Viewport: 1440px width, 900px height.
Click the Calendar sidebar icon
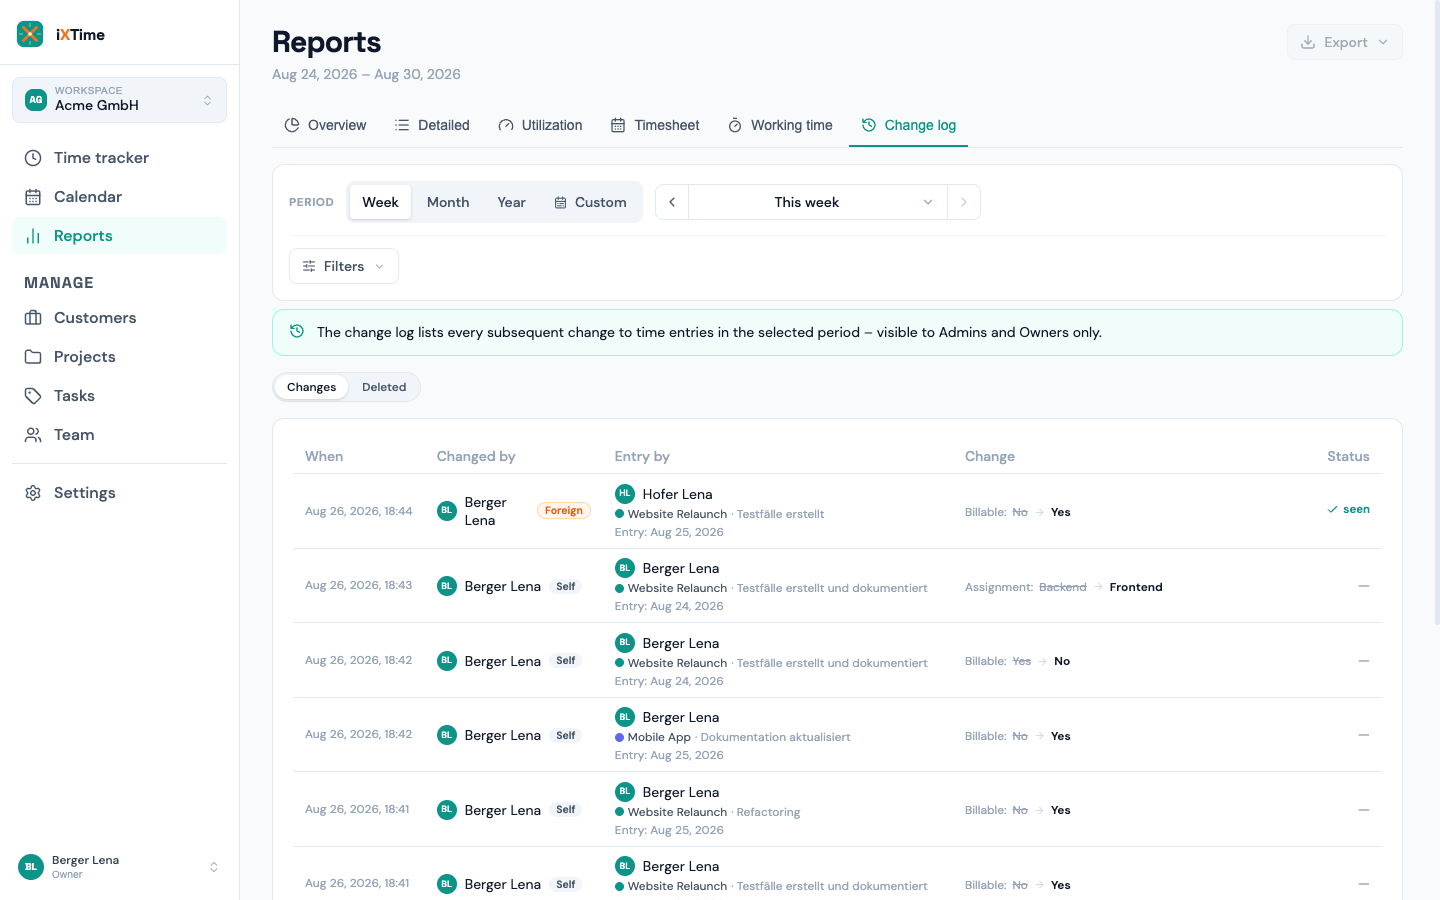coord(33,197)
